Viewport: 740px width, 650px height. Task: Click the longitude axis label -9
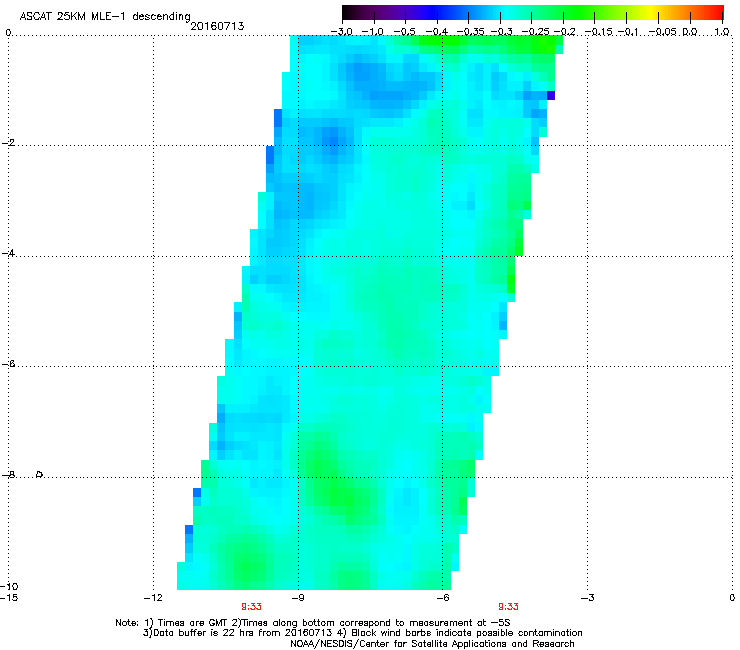coord(297,598)
